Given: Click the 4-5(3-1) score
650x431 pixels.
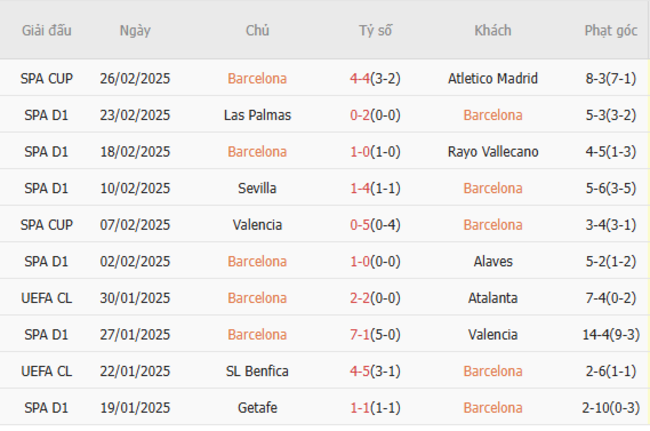Looking at the screenshot, I should [375, 371].
